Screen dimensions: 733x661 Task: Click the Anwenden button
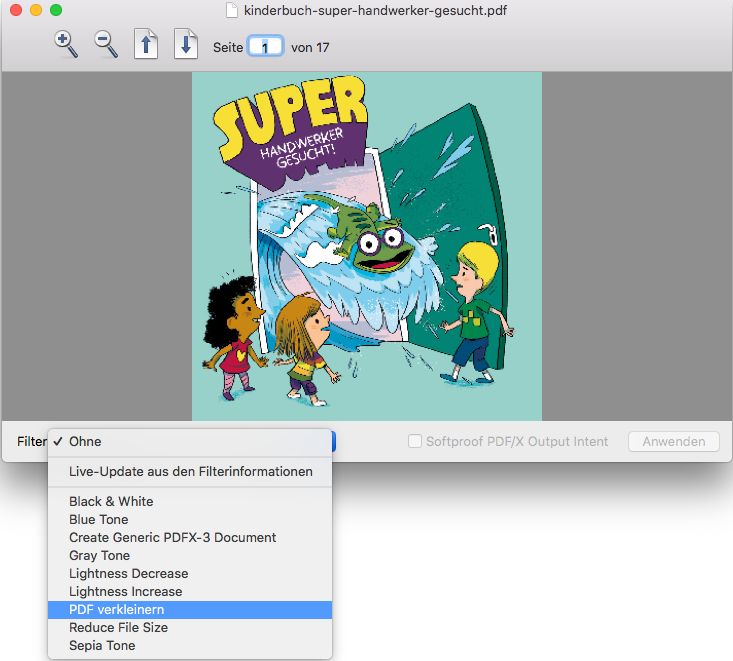[x=674, y=442]
